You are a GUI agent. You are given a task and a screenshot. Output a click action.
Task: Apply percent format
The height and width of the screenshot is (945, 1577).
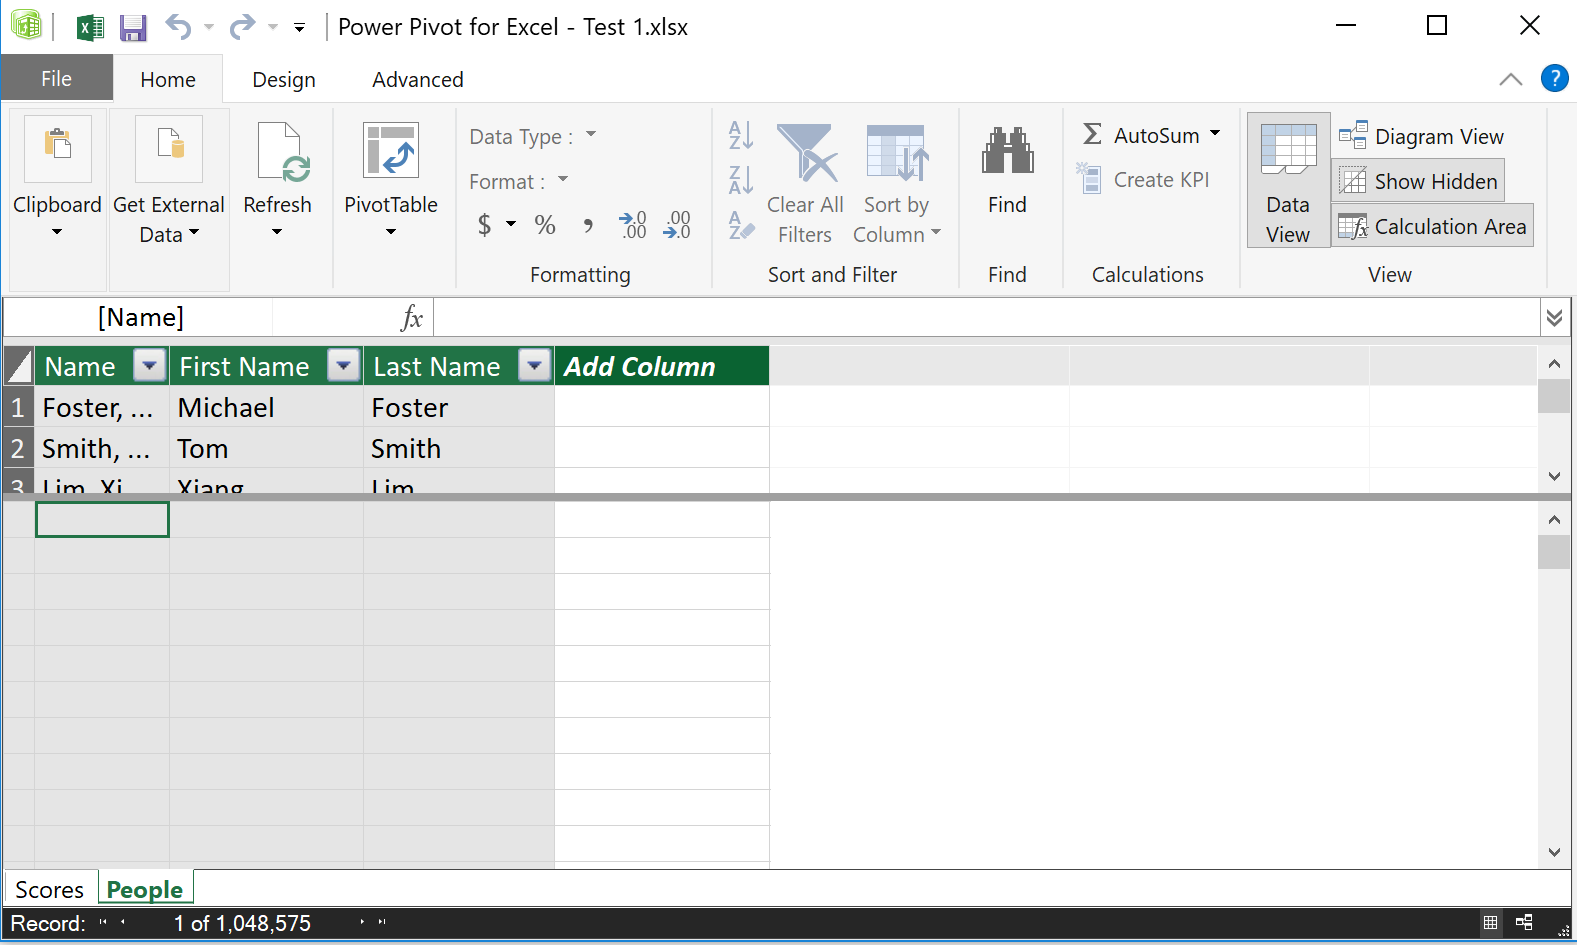545,225
